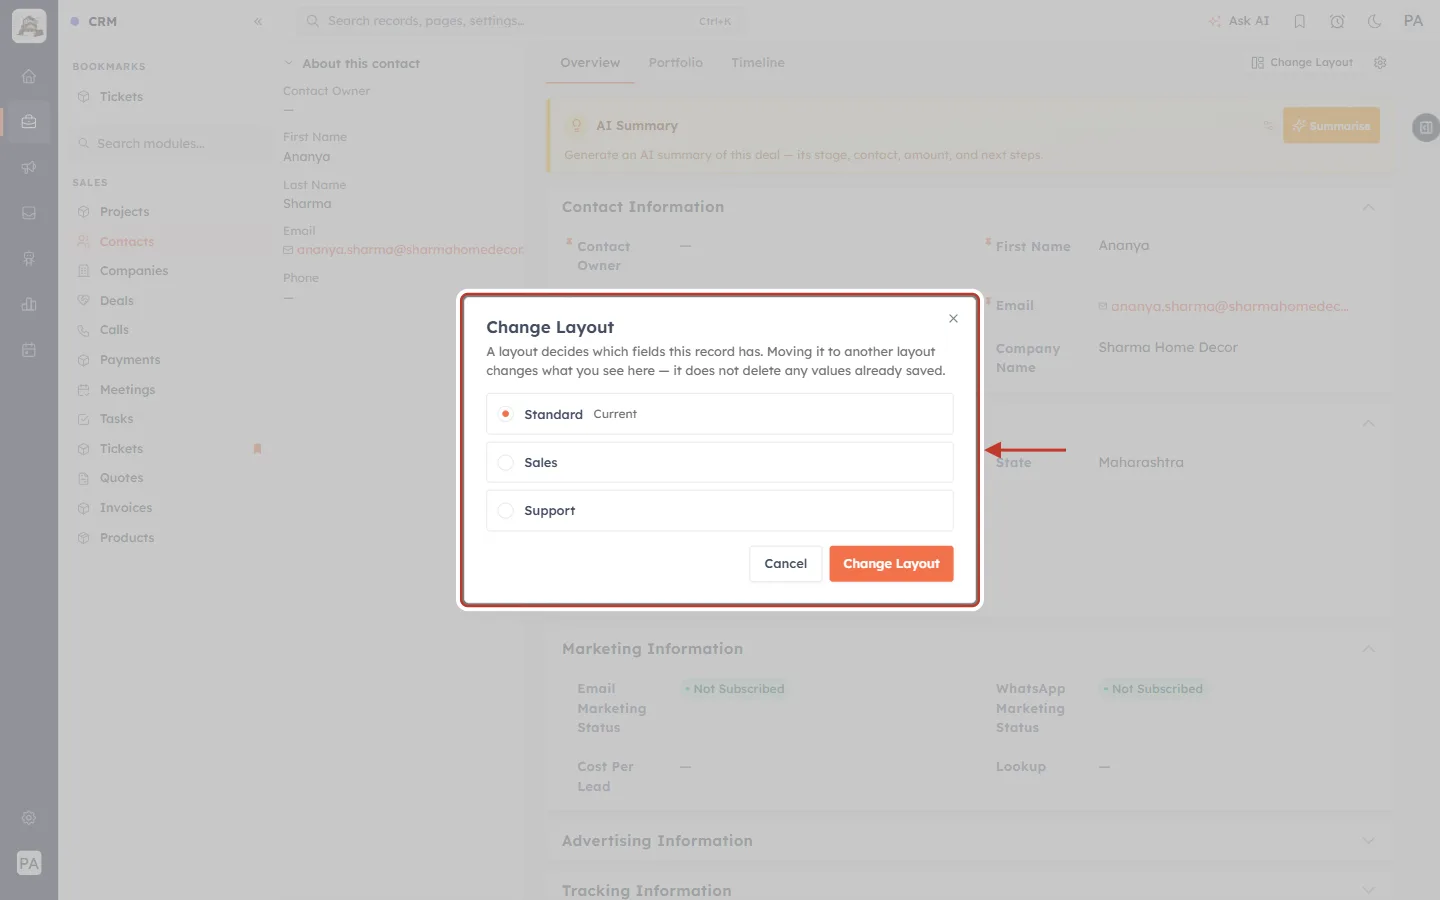Image resolution: width=1440 pixels, height=900 pixels.
Task: Click the global search records field
Action: (520, 21)
